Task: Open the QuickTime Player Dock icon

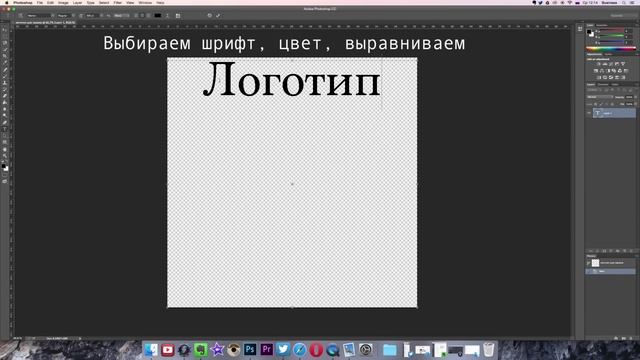Action: click(x=333, y=349)
